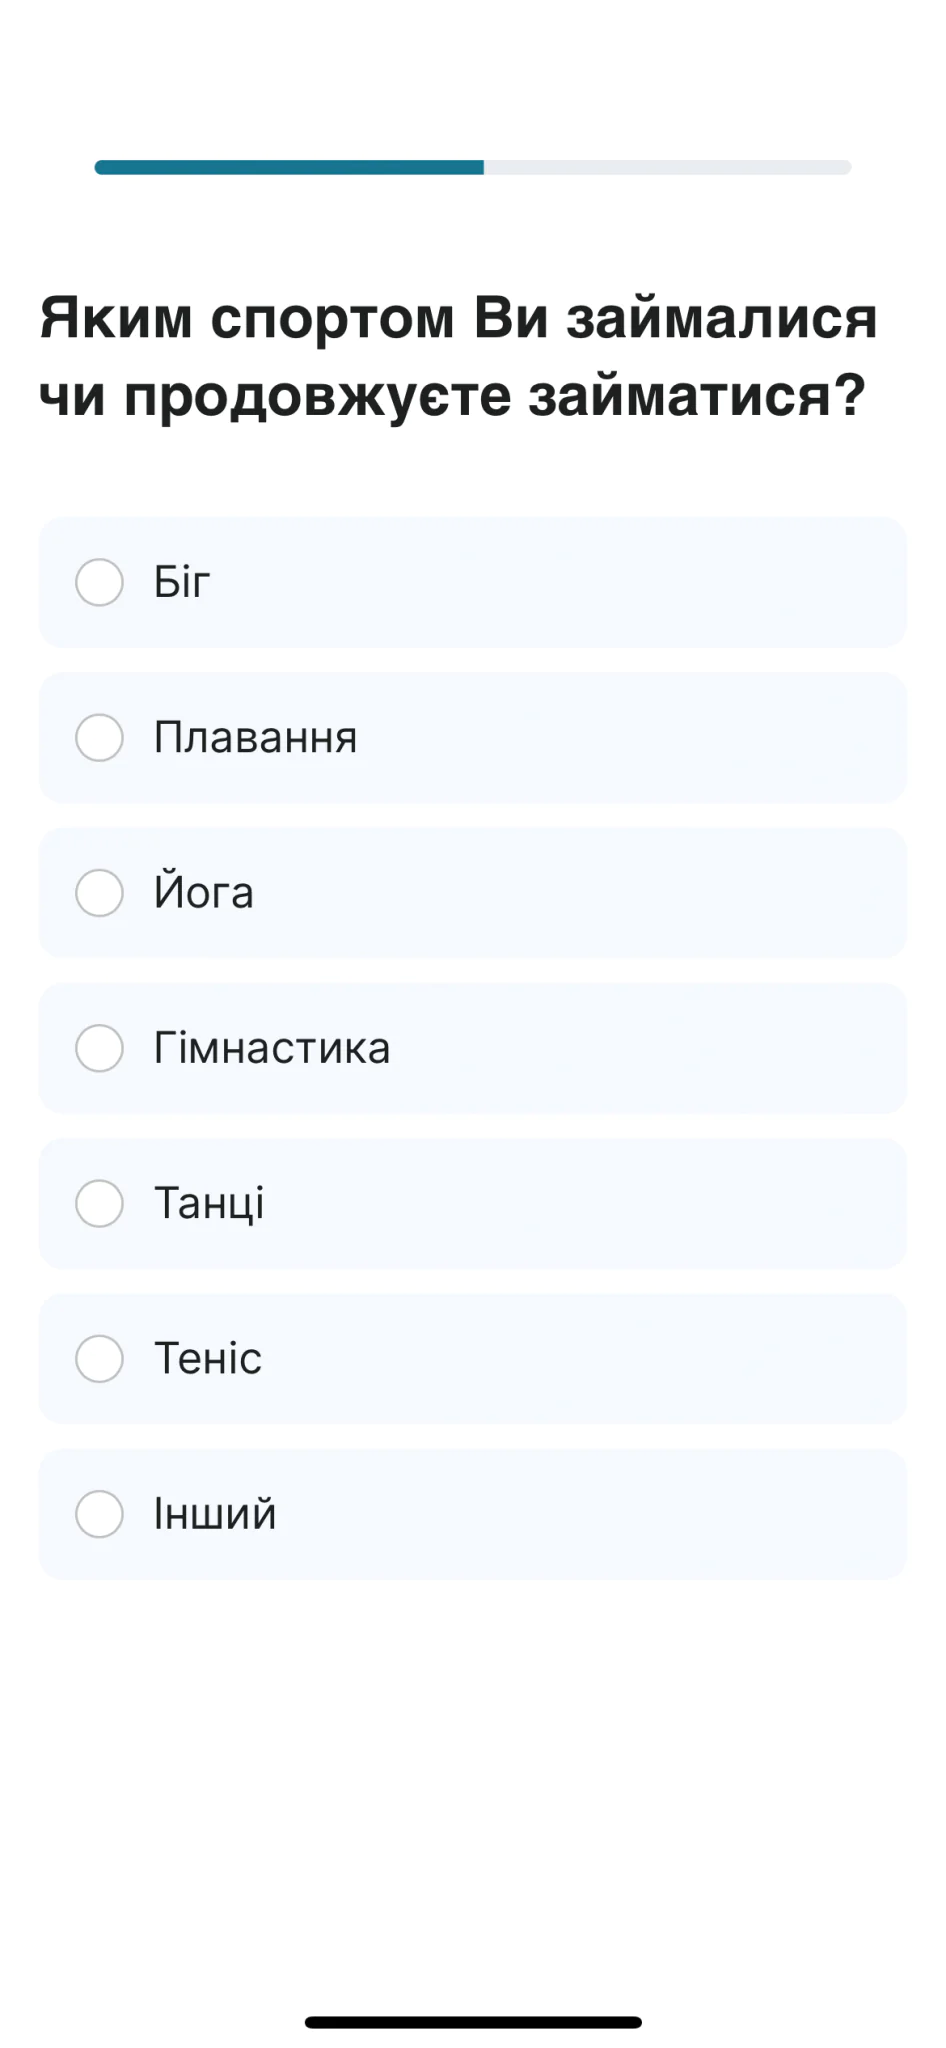Click the Гімнастика label text
946x2048 pixels.
pos(271,1048)
